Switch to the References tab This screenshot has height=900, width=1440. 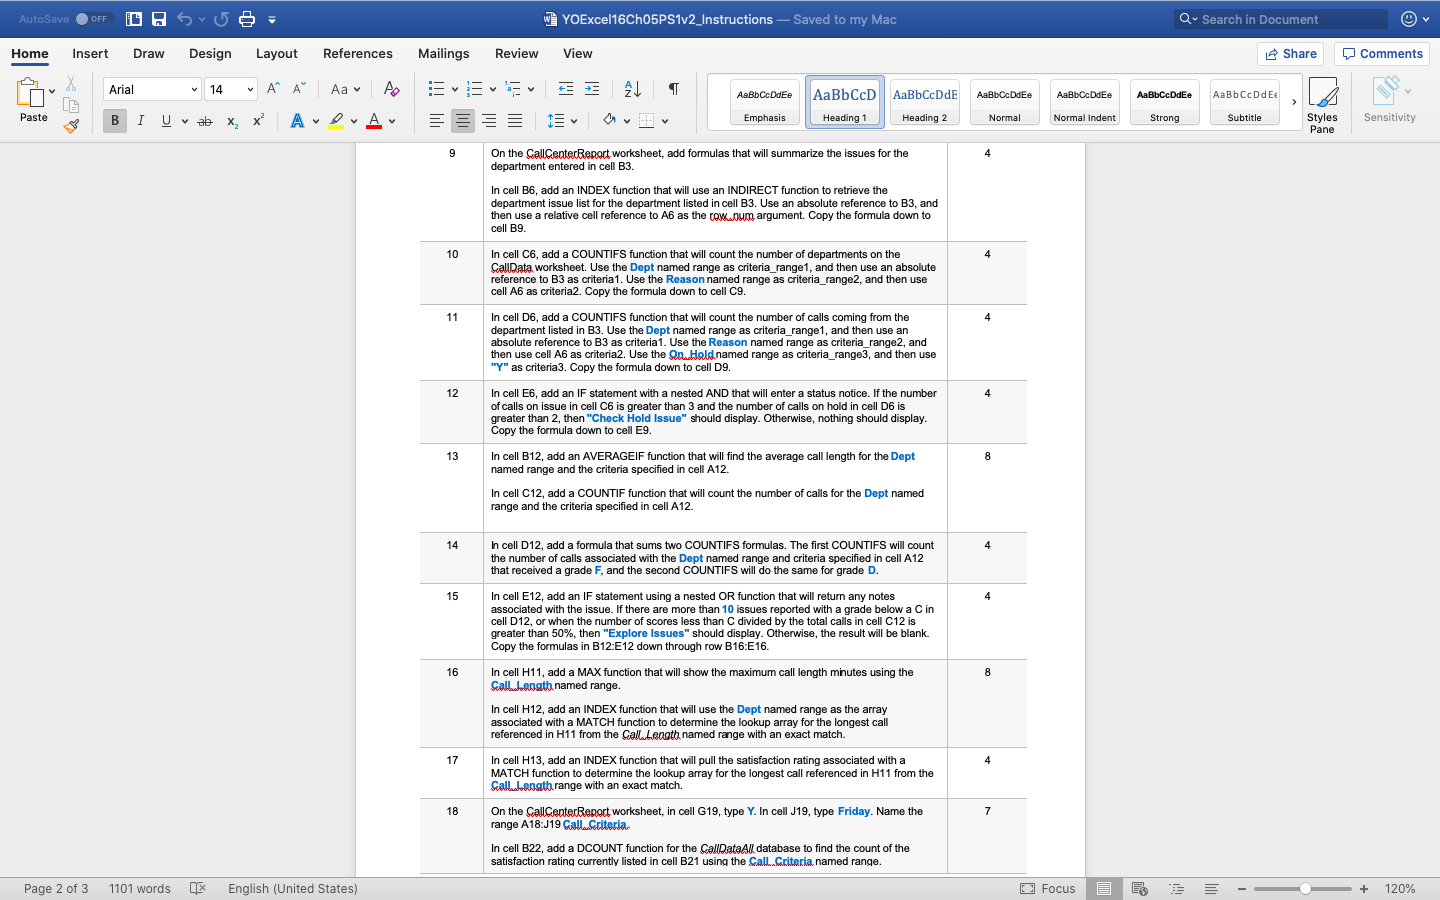click(x=357, y=54)
